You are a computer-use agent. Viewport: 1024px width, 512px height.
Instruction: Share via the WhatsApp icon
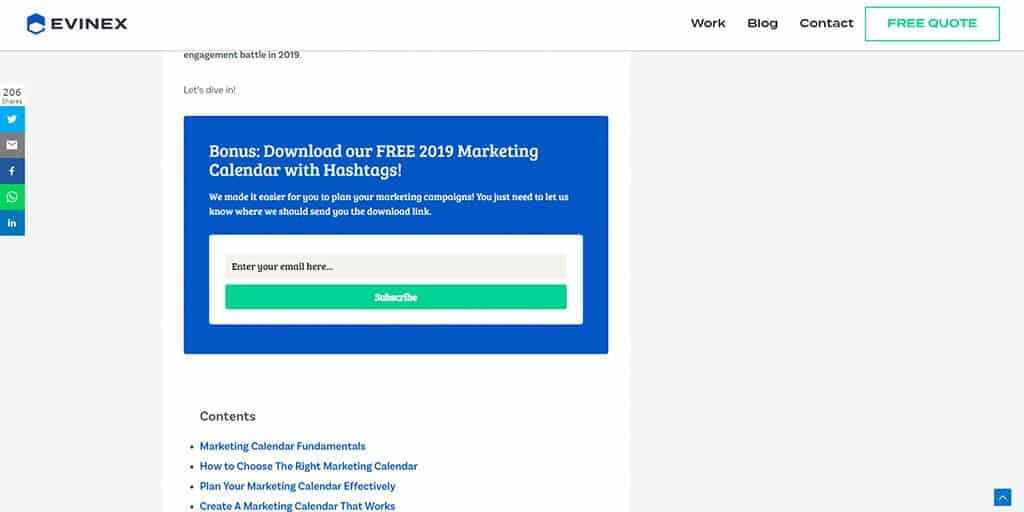click(12, 197)
